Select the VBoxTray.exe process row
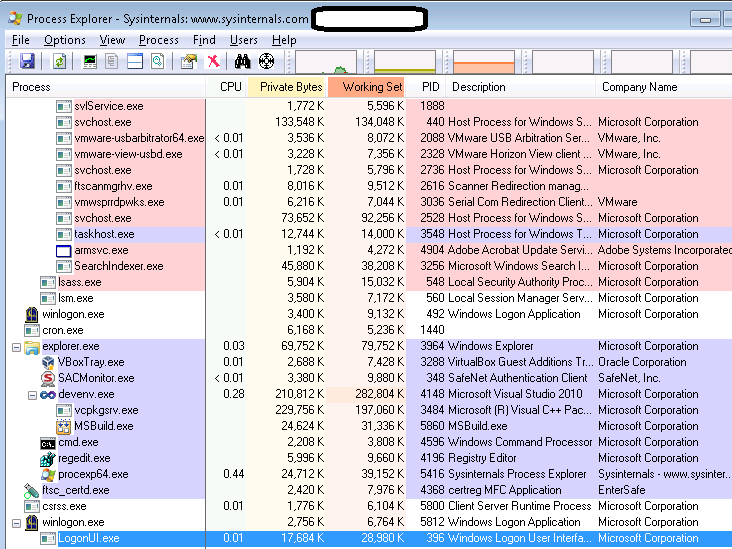The image size is (732, 549). tap(90, 362)
